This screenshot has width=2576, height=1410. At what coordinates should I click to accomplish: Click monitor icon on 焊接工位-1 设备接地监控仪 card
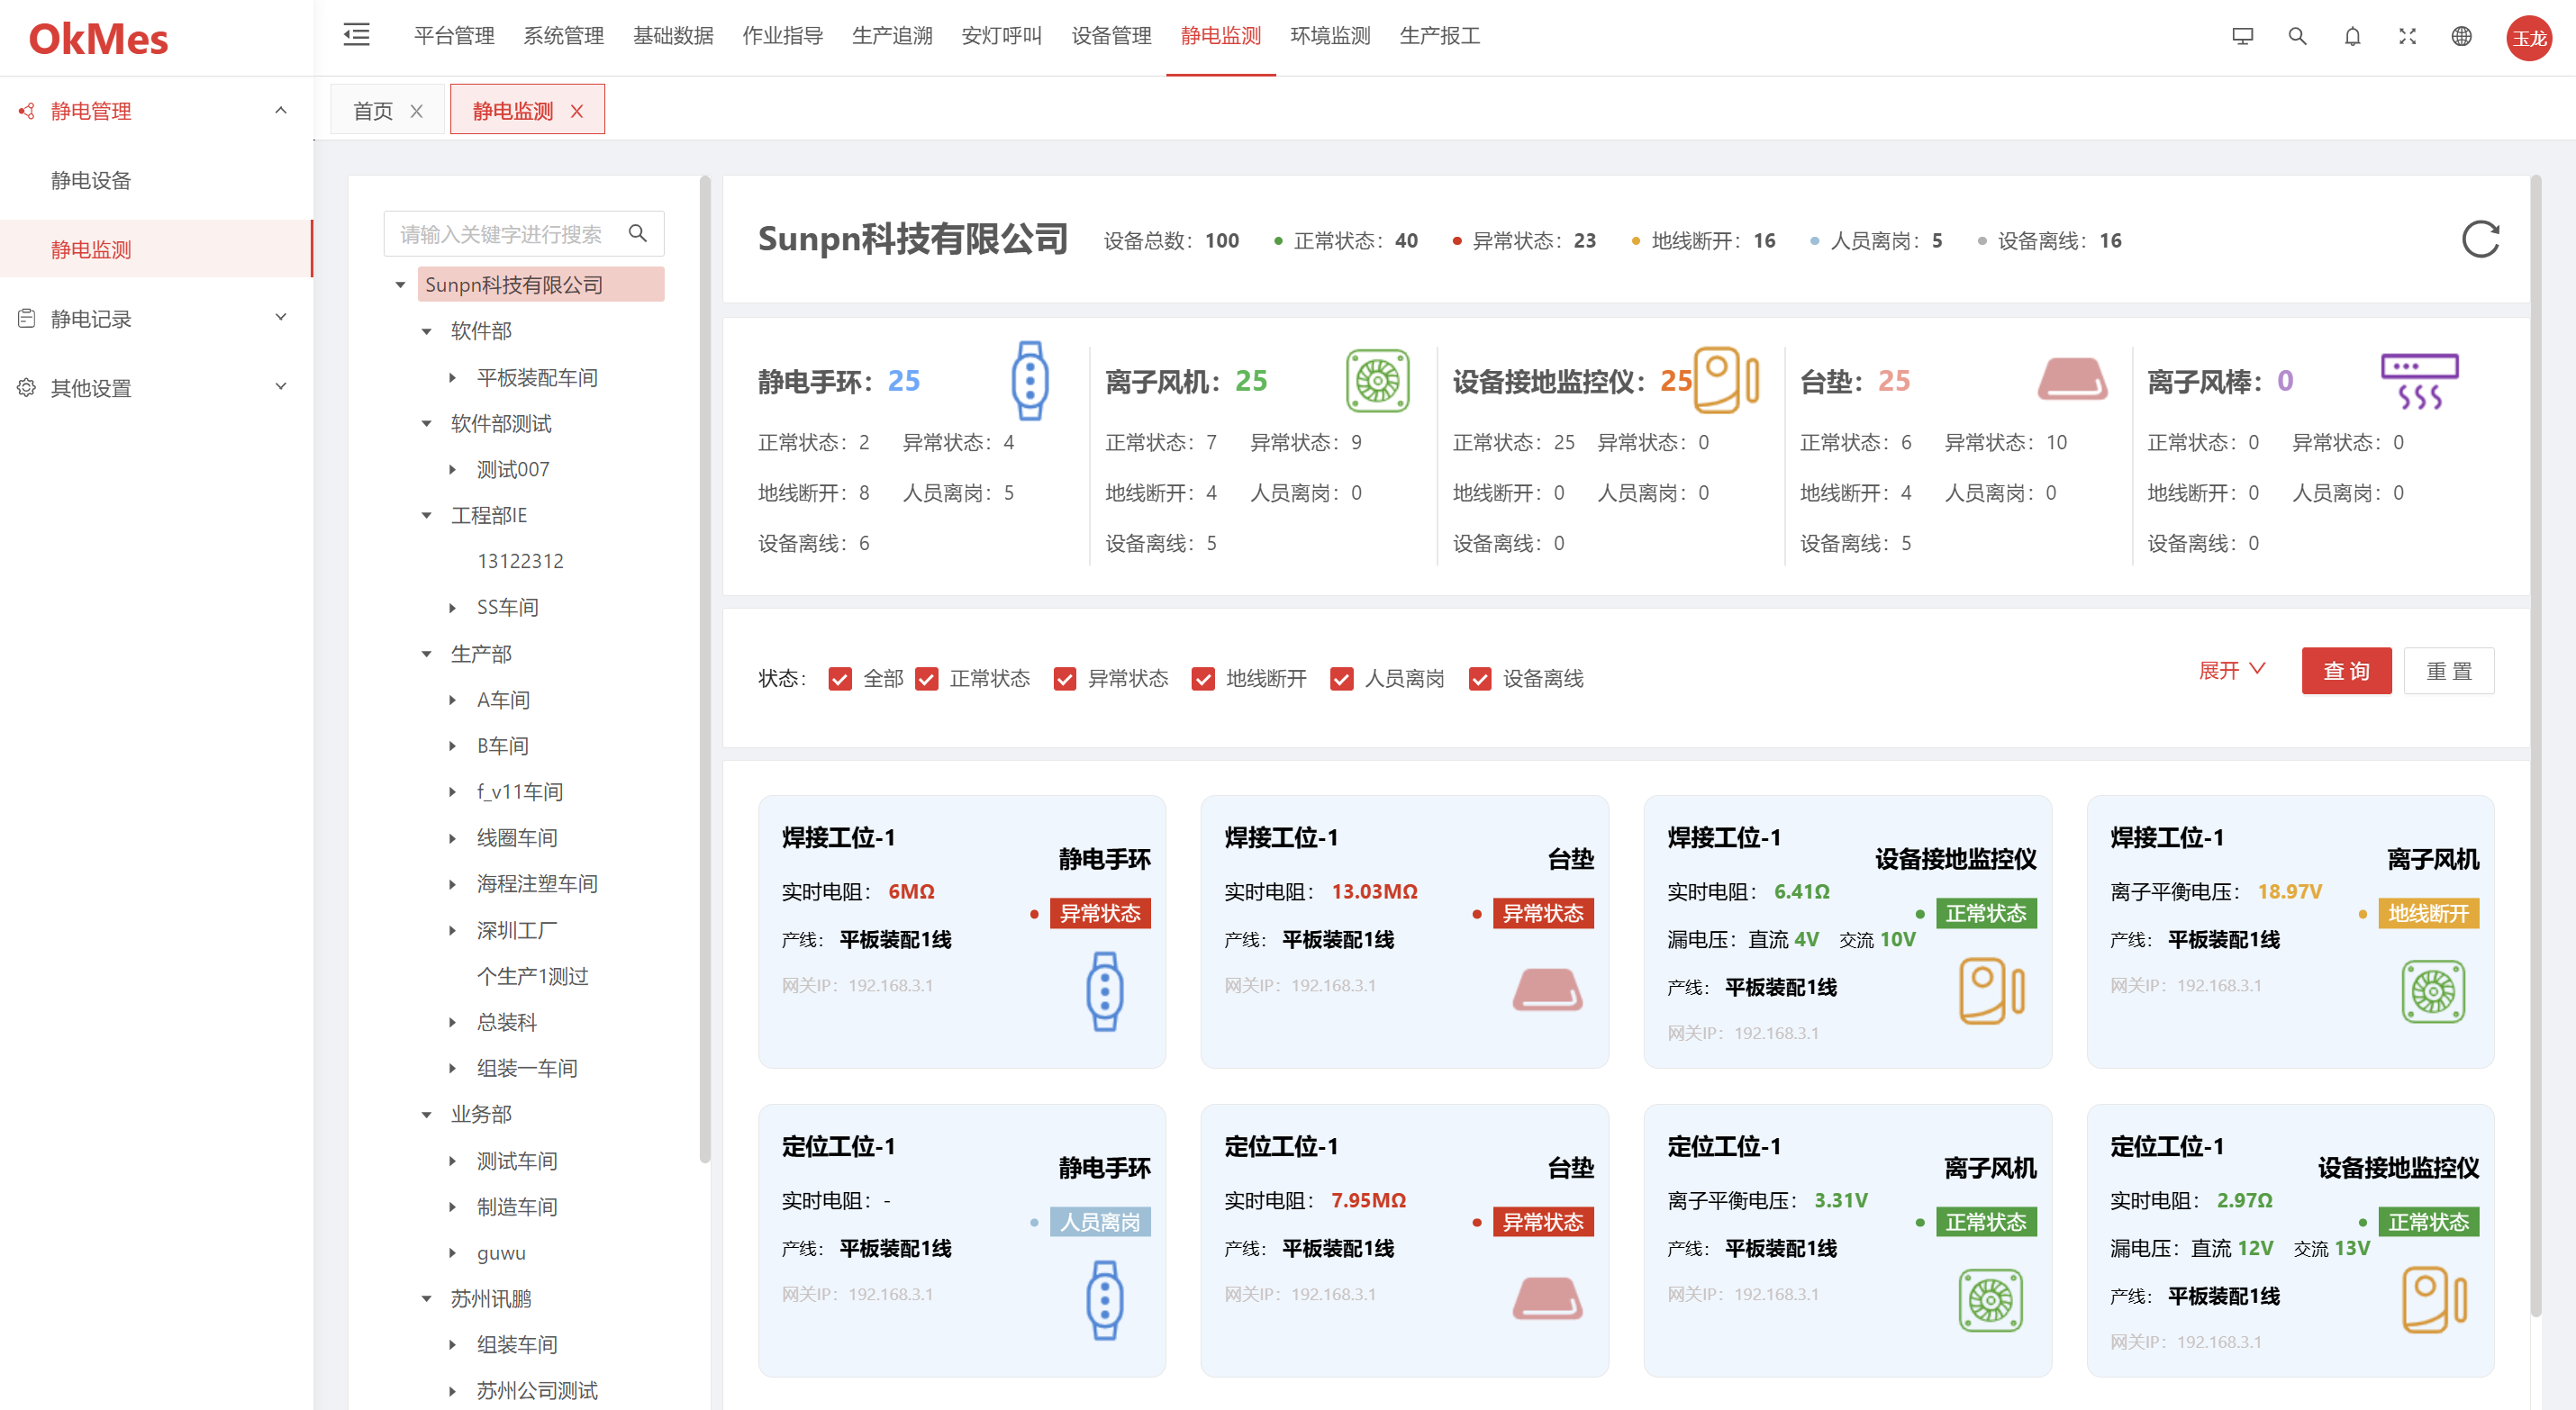coord(1992,991)
